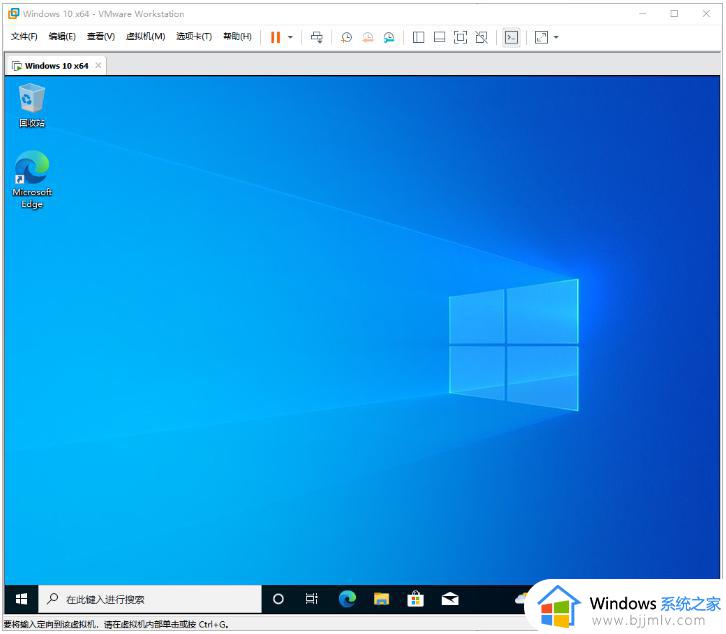This screenshot has height=634, width=726.
Task: Revert the virtual machine to its snapshot
Action: click(x=368, y=38)
